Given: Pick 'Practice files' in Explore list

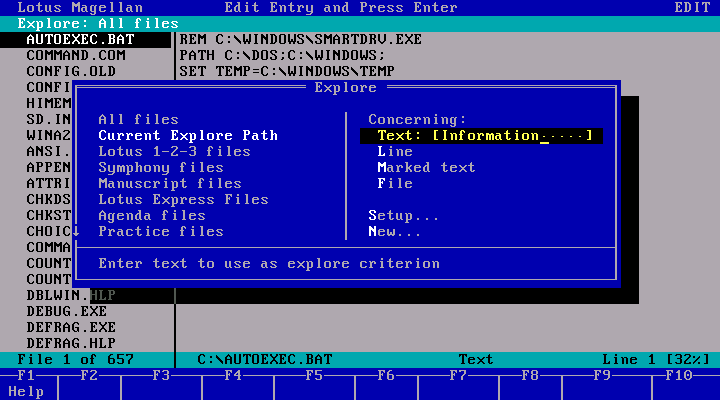Looking at the screenshot, I should pyautogui.click(x=161, y=231).
